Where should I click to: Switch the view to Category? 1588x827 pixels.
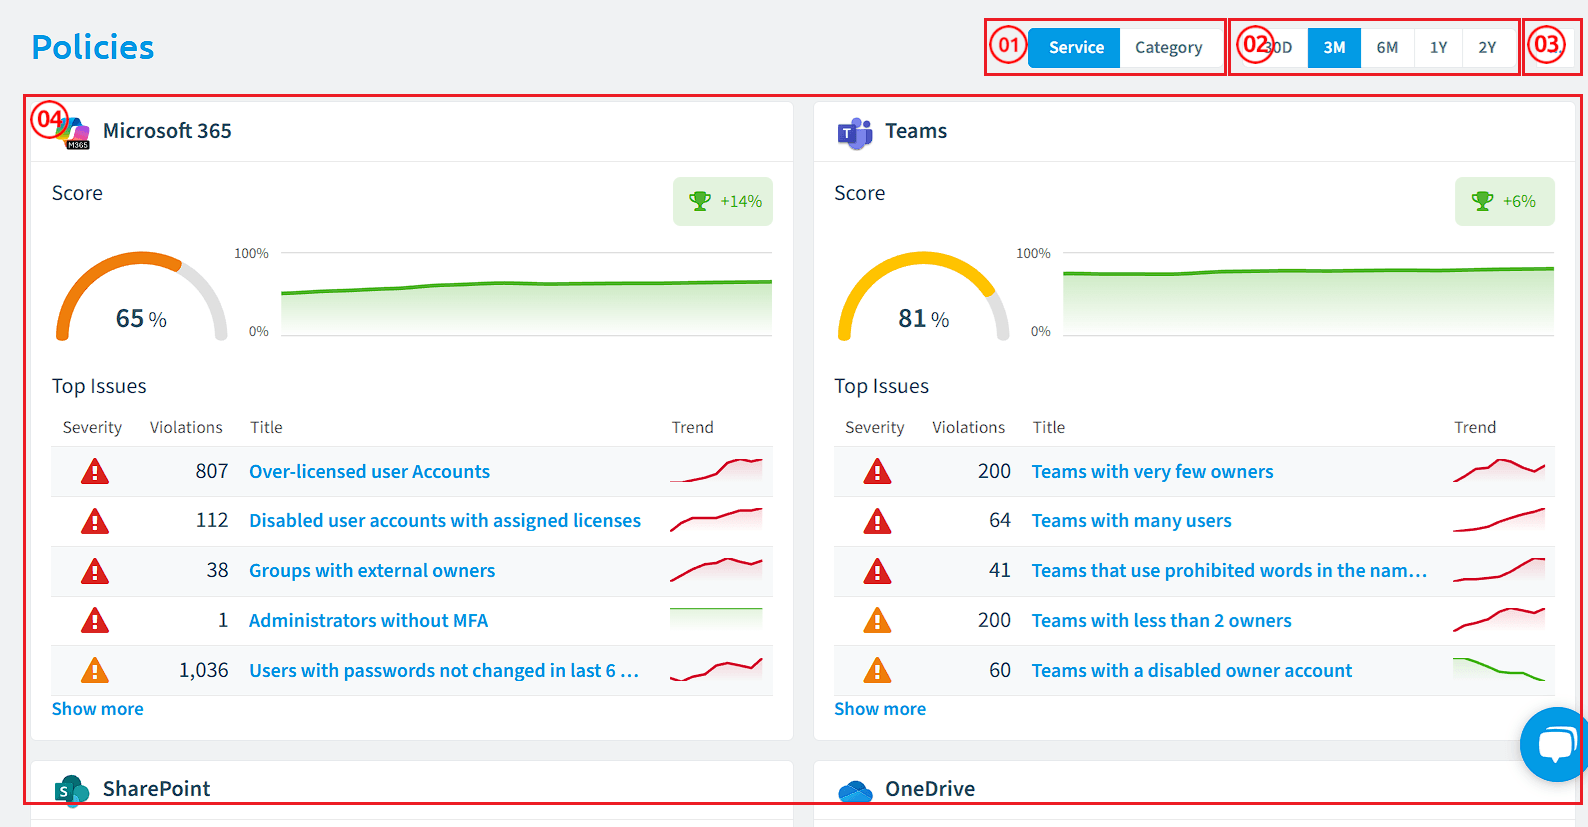pyautogui.click(x=1168, y=47)
